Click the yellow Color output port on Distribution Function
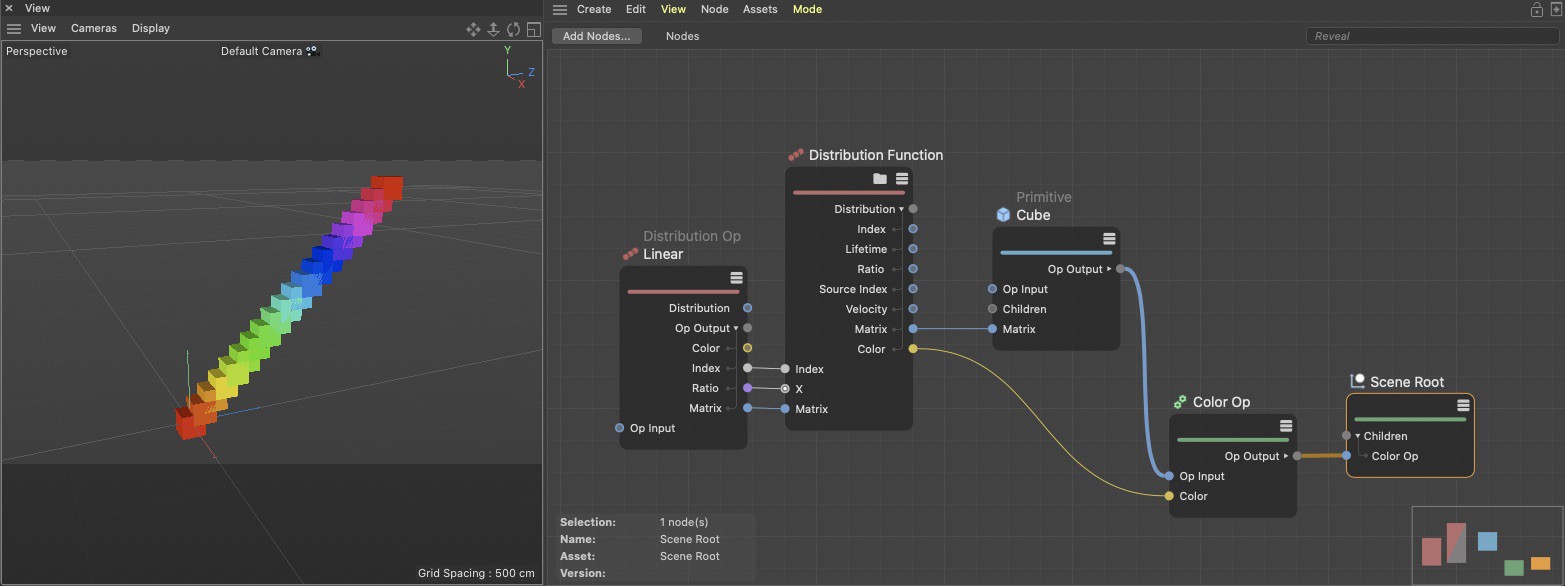The width and height of the screenshot is (1565, 586). [912, 349]
